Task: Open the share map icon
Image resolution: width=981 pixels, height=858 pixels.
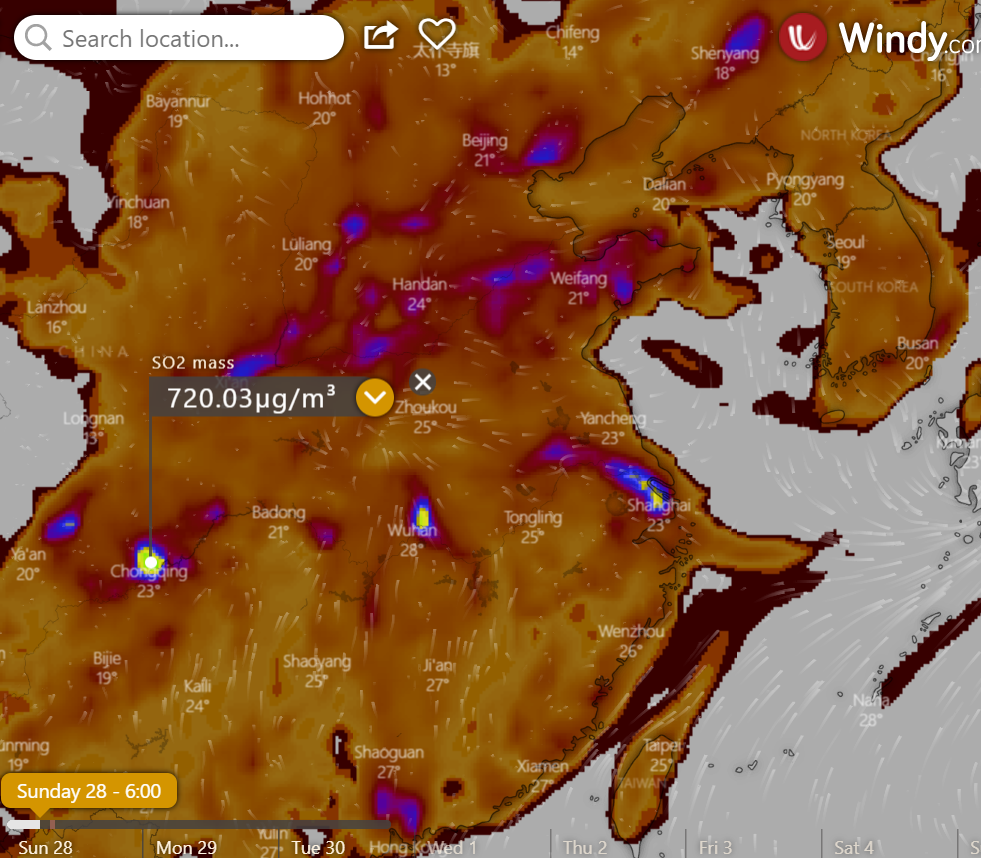Action: tap(380, 36)
